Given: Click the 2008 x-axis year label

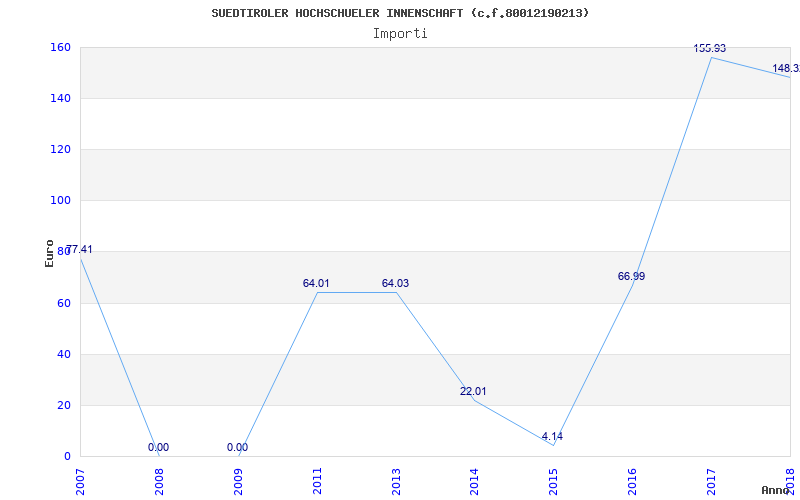Looking at the screenshot, I should click(x=159, y=482).
